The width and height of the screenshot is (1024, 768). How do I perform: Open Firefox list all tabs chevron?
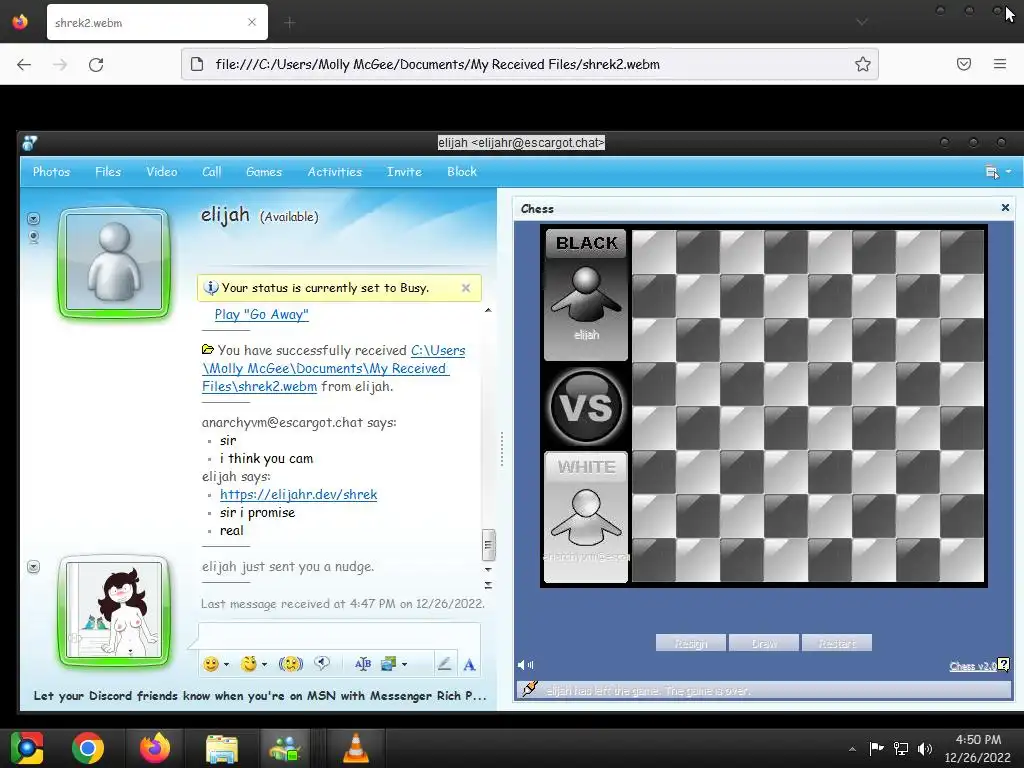[862, 22]
